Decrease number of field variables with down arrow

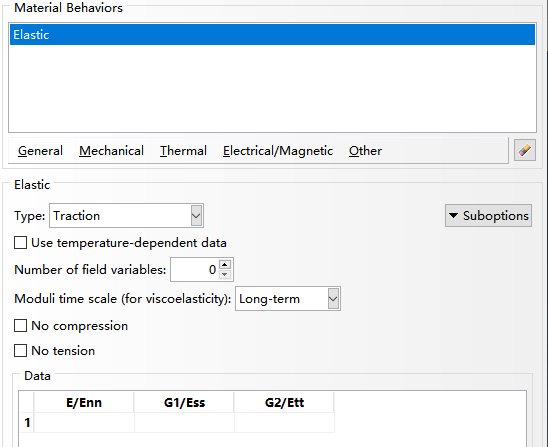225,274
